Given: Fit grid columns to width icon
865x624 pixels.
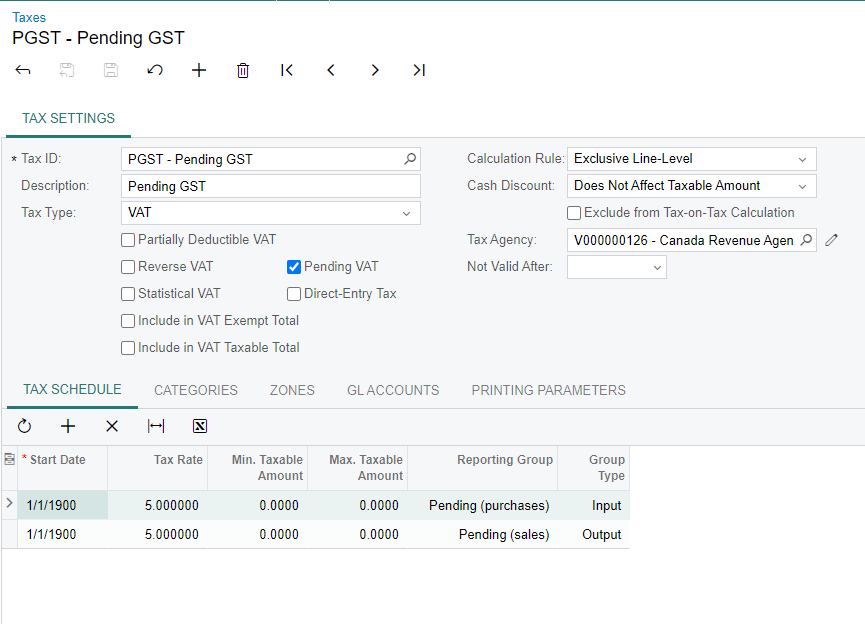Looking at the screenshot, I should tap(156, 426).
